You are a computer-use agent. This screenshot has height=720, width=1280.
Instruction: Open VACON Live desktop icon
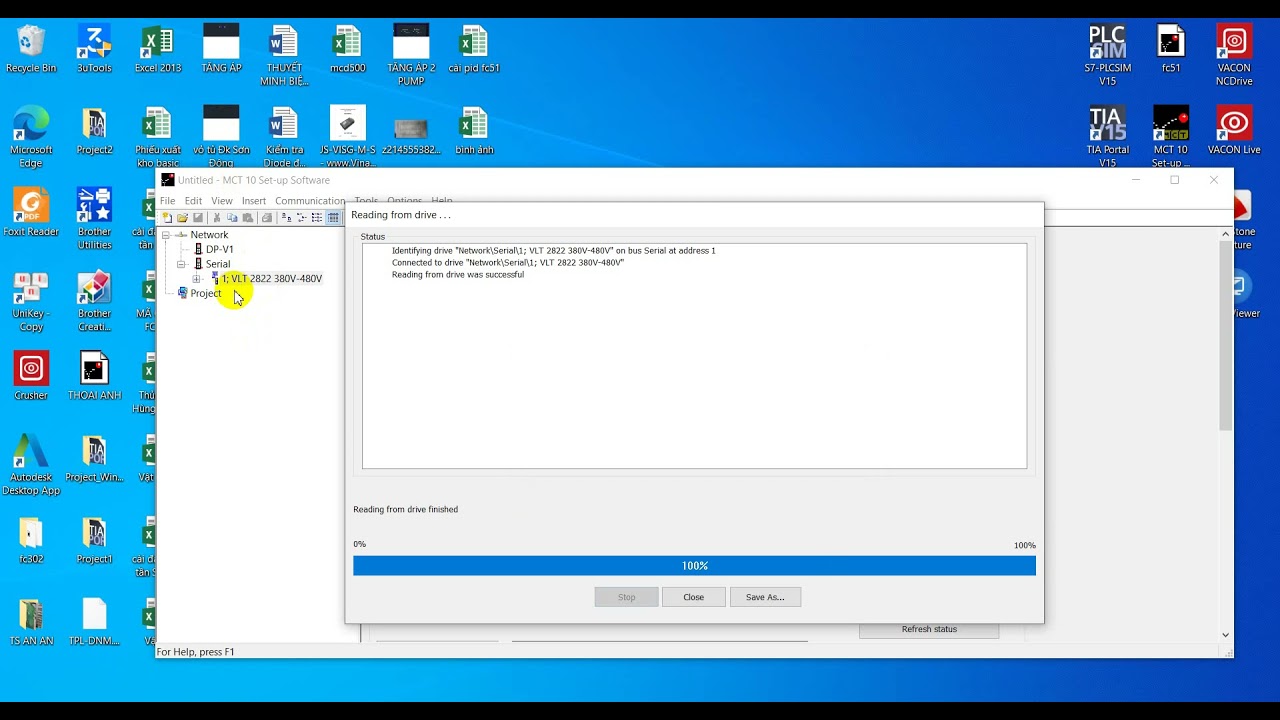click(x=1234, y=131)
